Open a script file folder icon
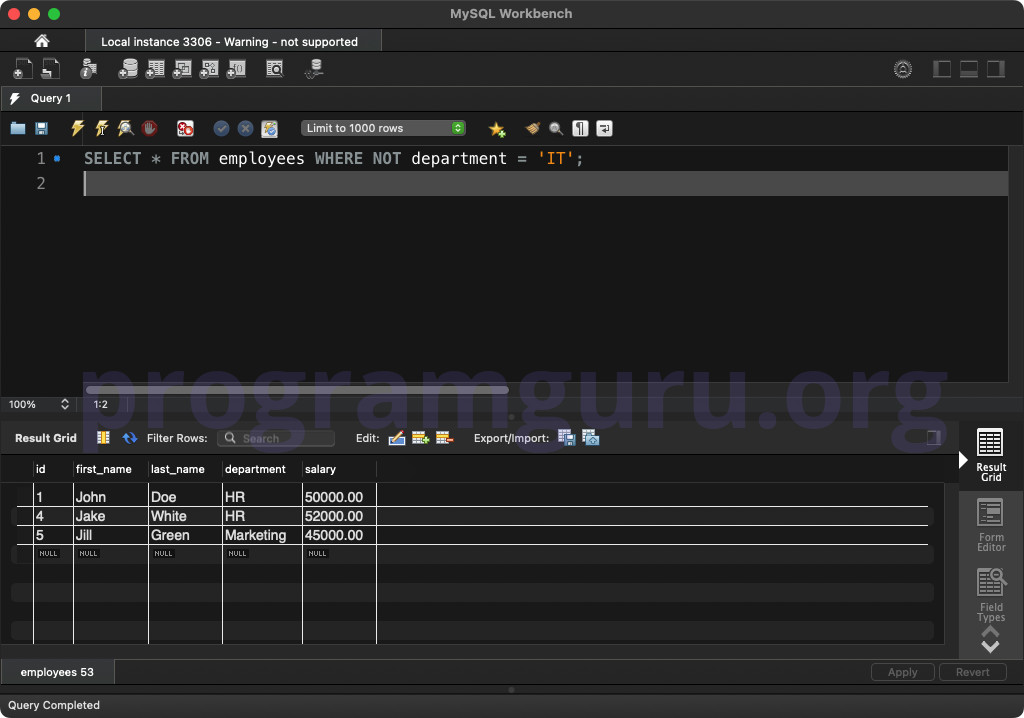Image resolution: width=1024 pixels, height=718 pixels. [x=18, y=129]
